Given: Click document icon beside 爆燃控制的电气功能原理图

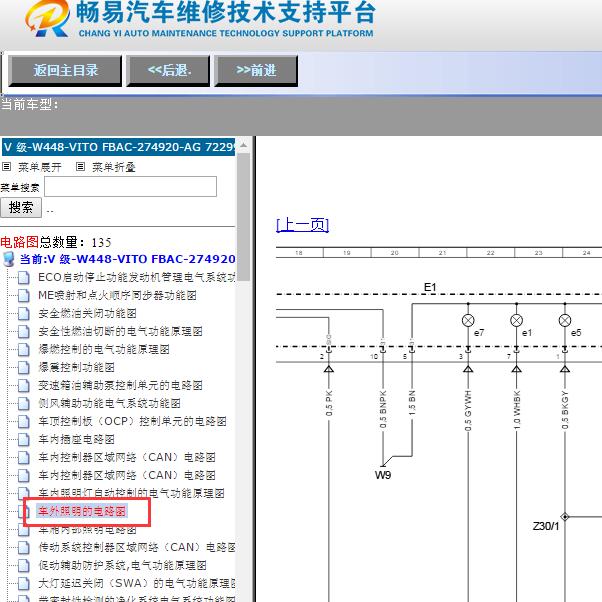Looking at the screenshot, I should click(x=23, y=349).
